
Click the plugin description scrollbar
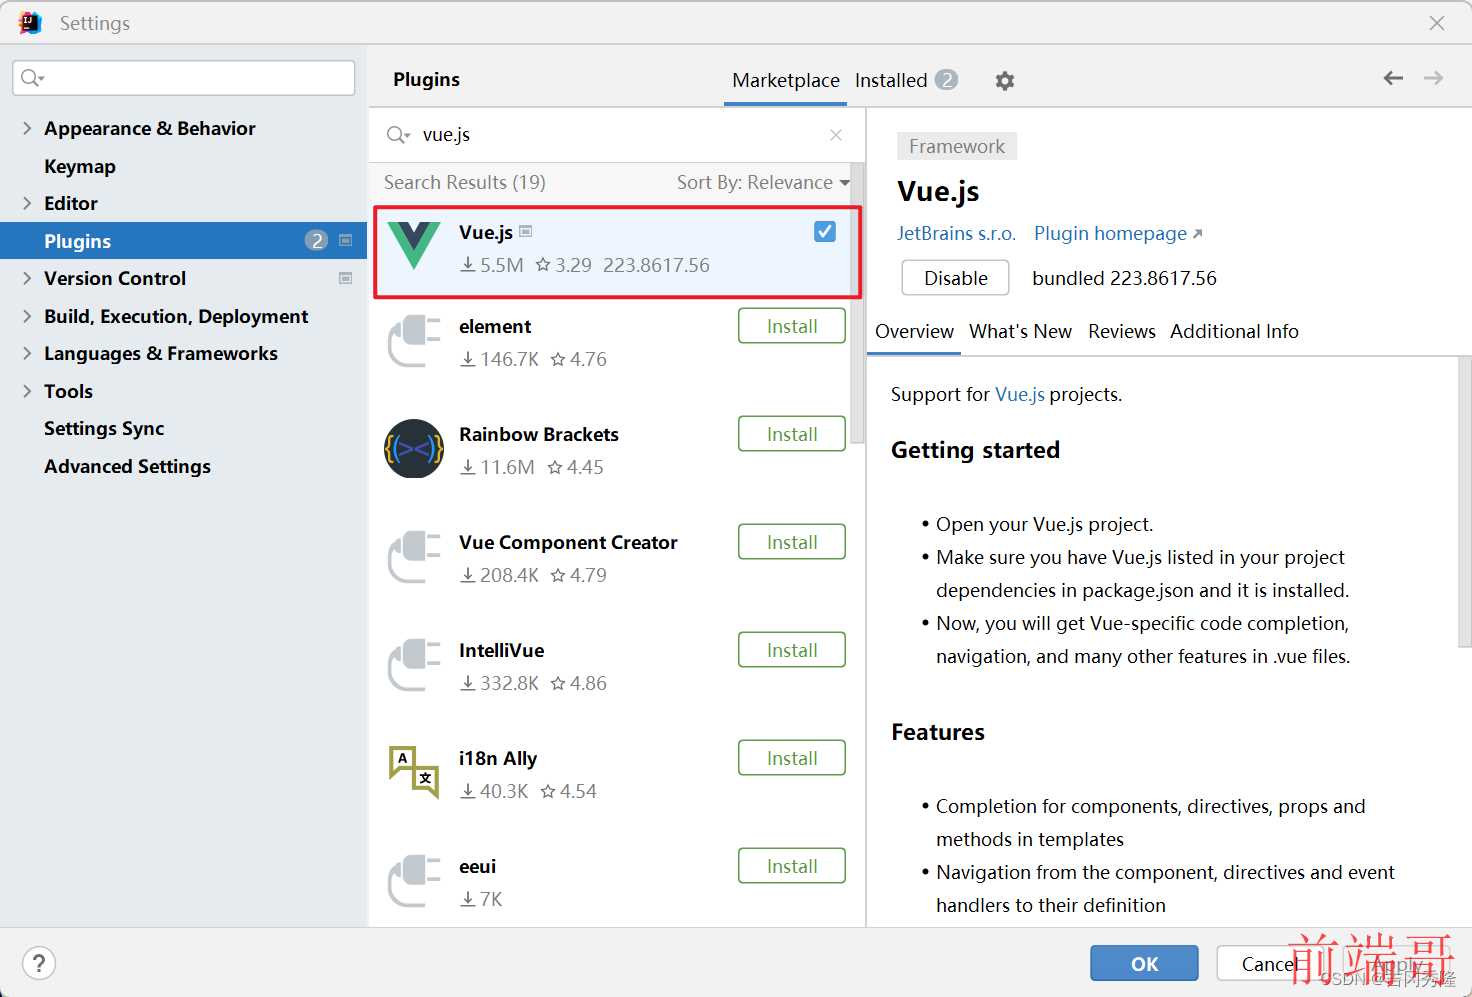pyautogui.click(x=1464, y=502)
